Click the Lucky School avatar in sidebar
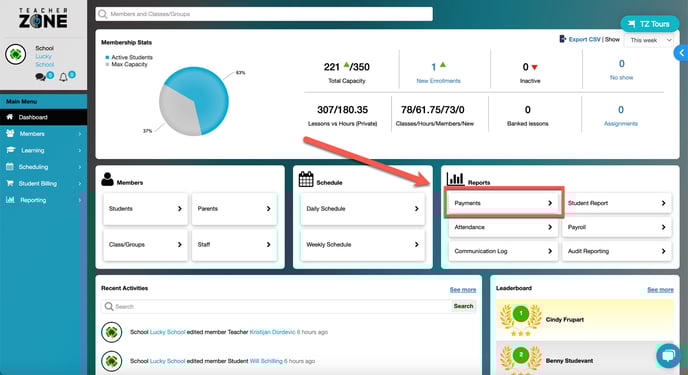 pyautogui.click(x=16, y=54)
